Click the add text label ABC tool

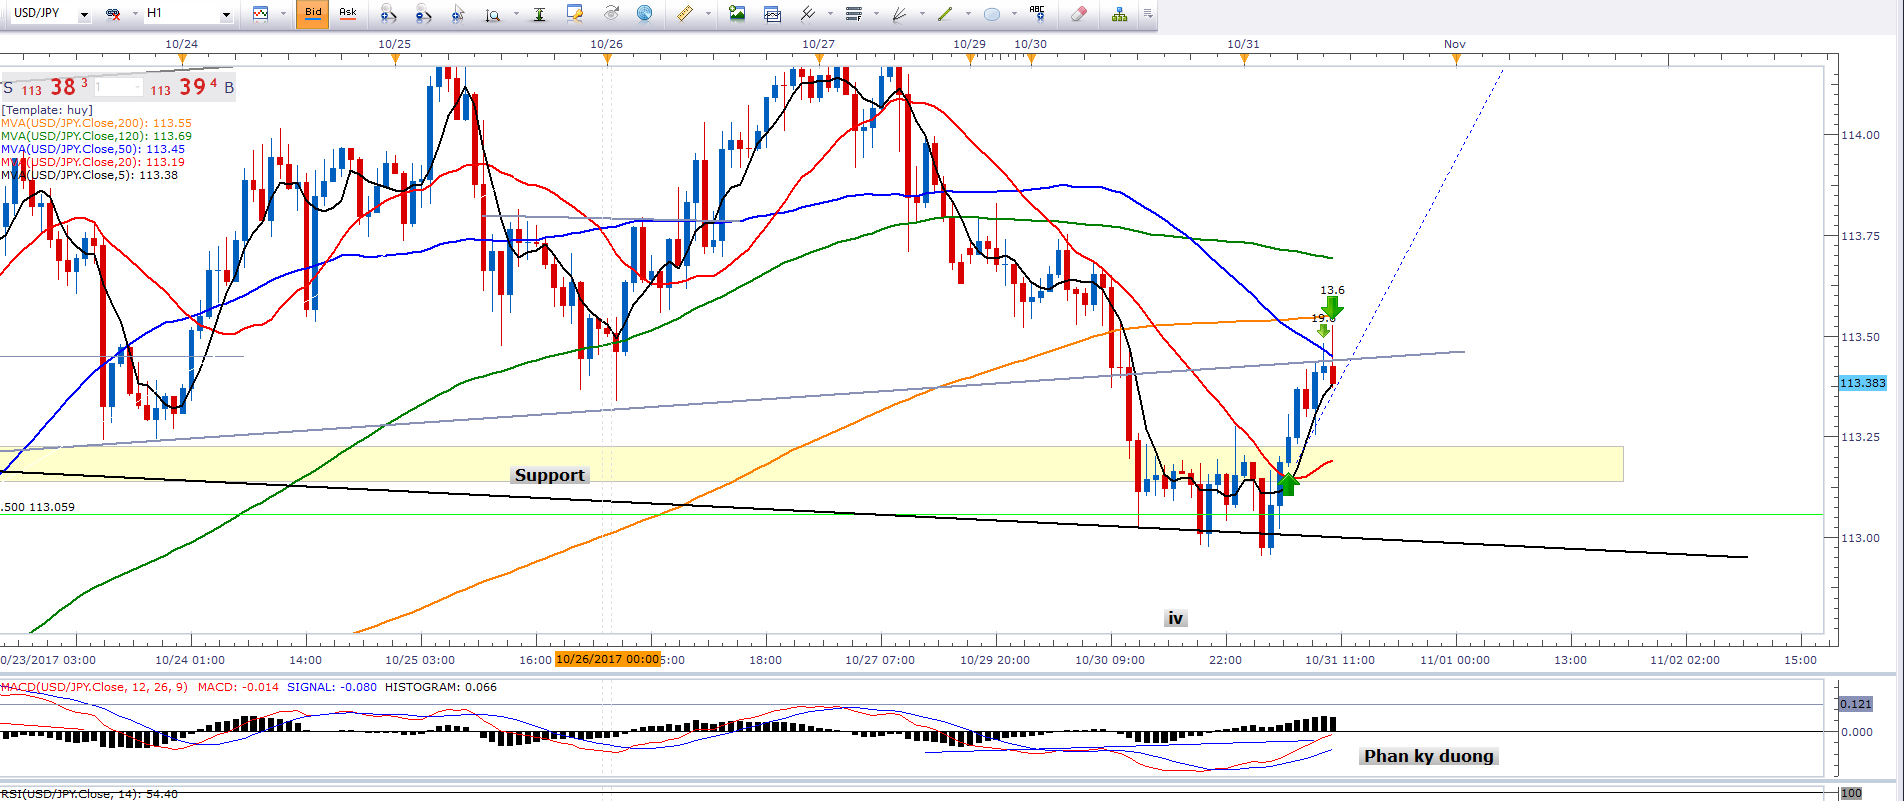click(x=1037, y=13)
